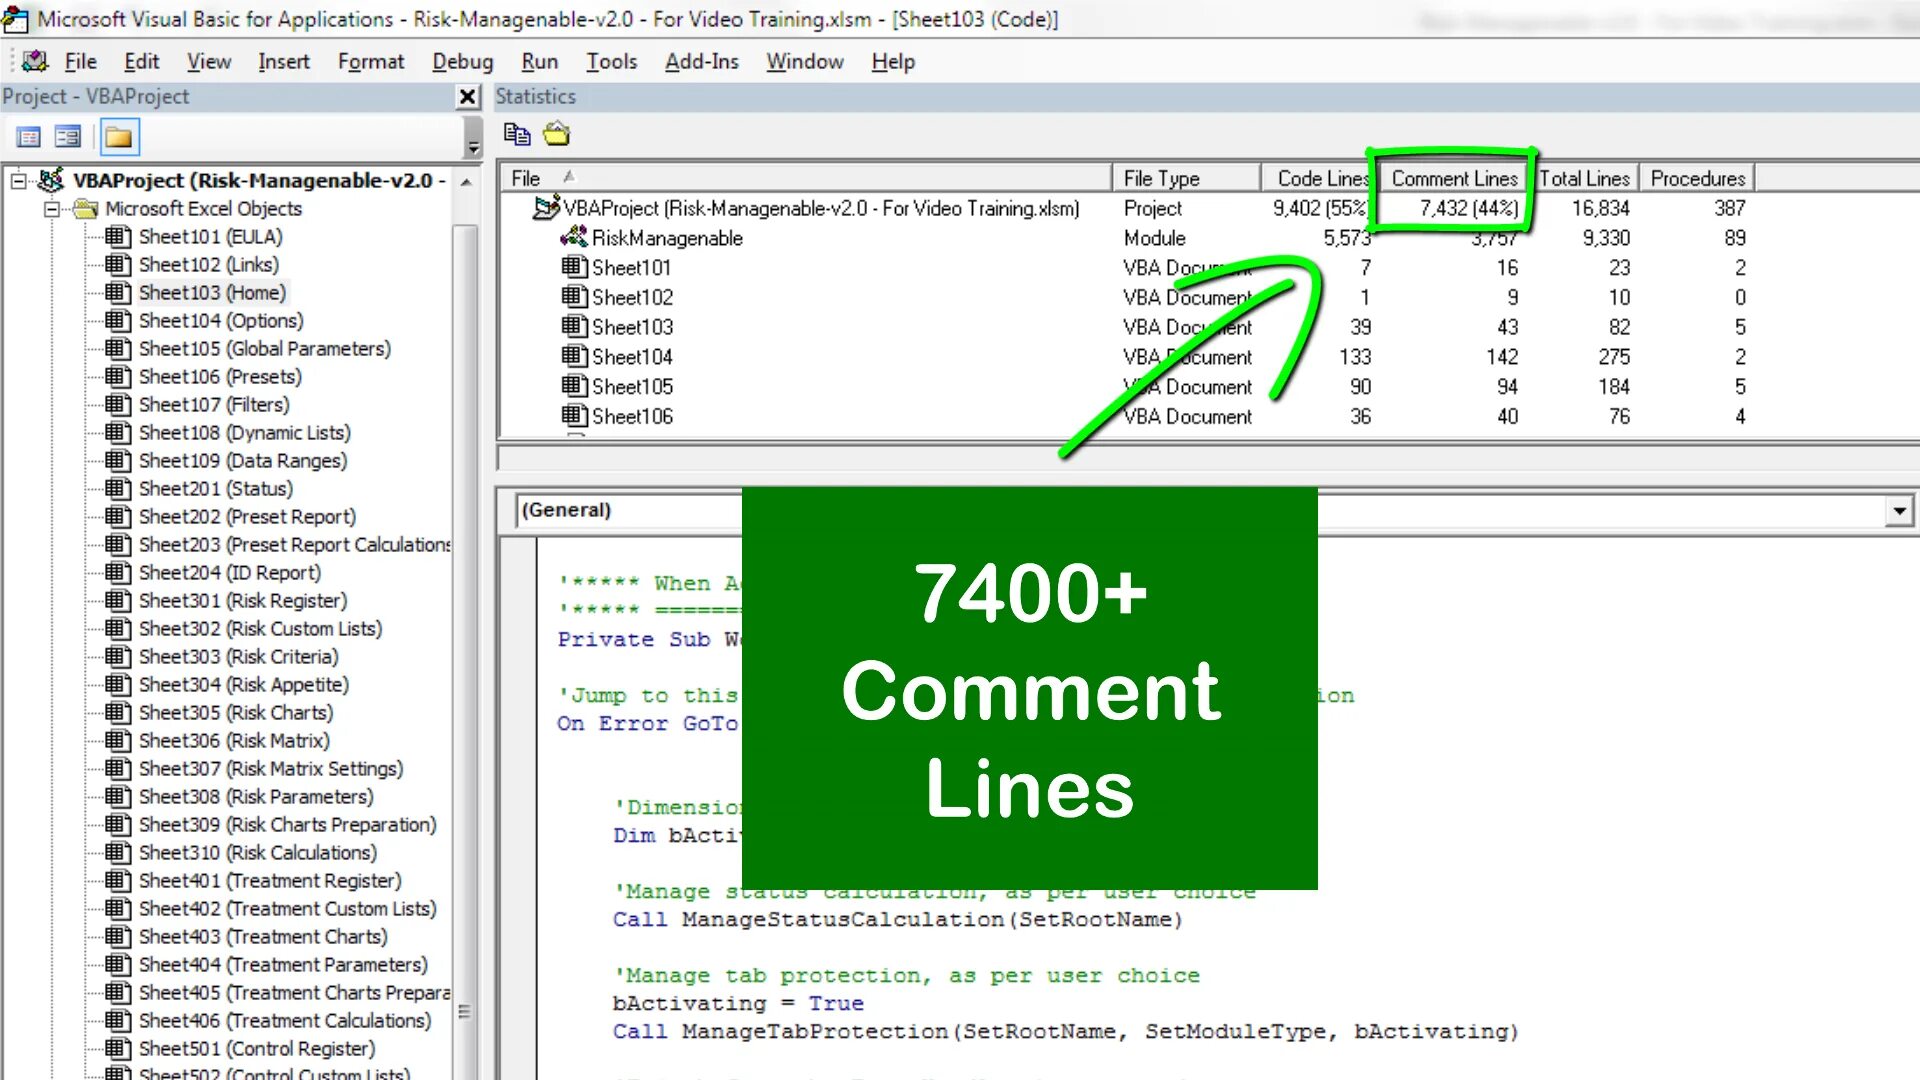The height and width of the screenshot is (1080, 1920).
Task: Select Sheet104 (Options) in project tree
Action: 220,321
